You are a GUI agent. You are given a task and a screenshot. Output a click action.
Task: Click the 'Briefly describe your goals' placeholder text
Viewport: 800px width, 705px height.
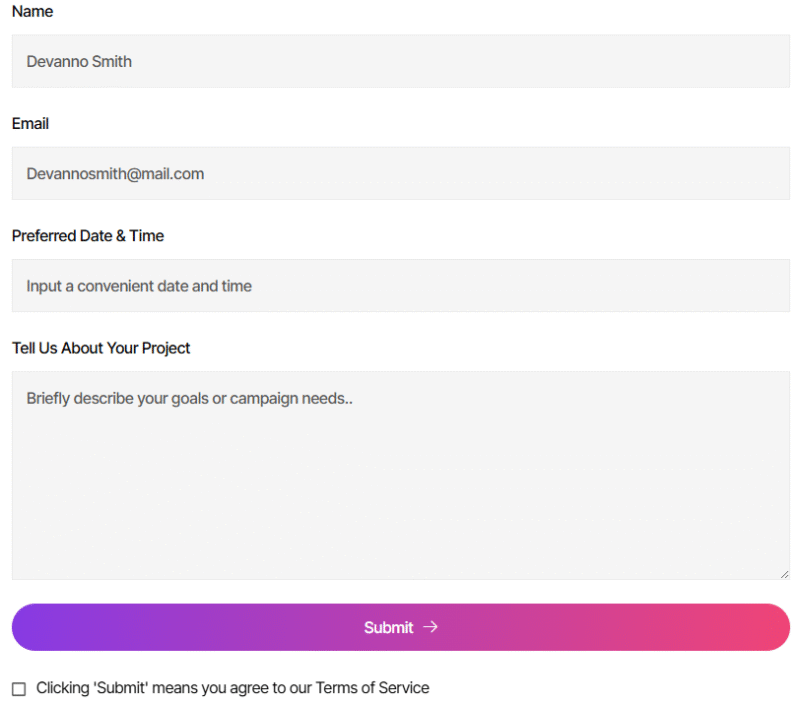point(189,398)
